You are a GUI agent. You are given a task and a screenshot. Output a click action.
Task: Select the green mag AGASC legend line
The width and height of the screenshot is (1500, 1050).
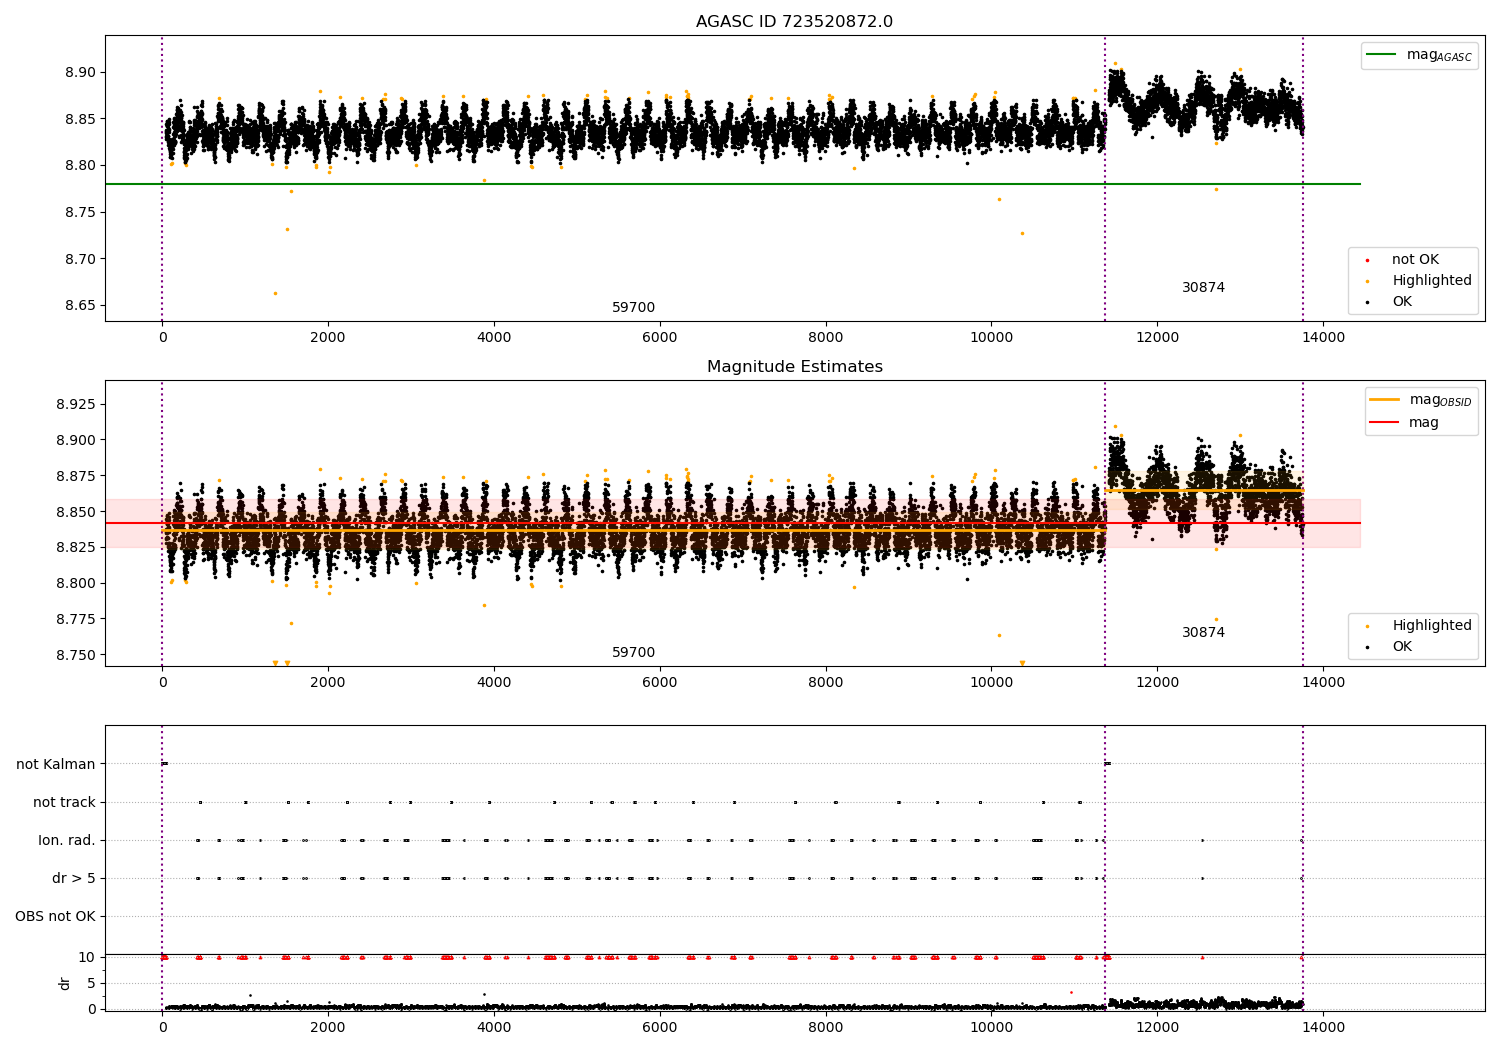coord(1381,55)
